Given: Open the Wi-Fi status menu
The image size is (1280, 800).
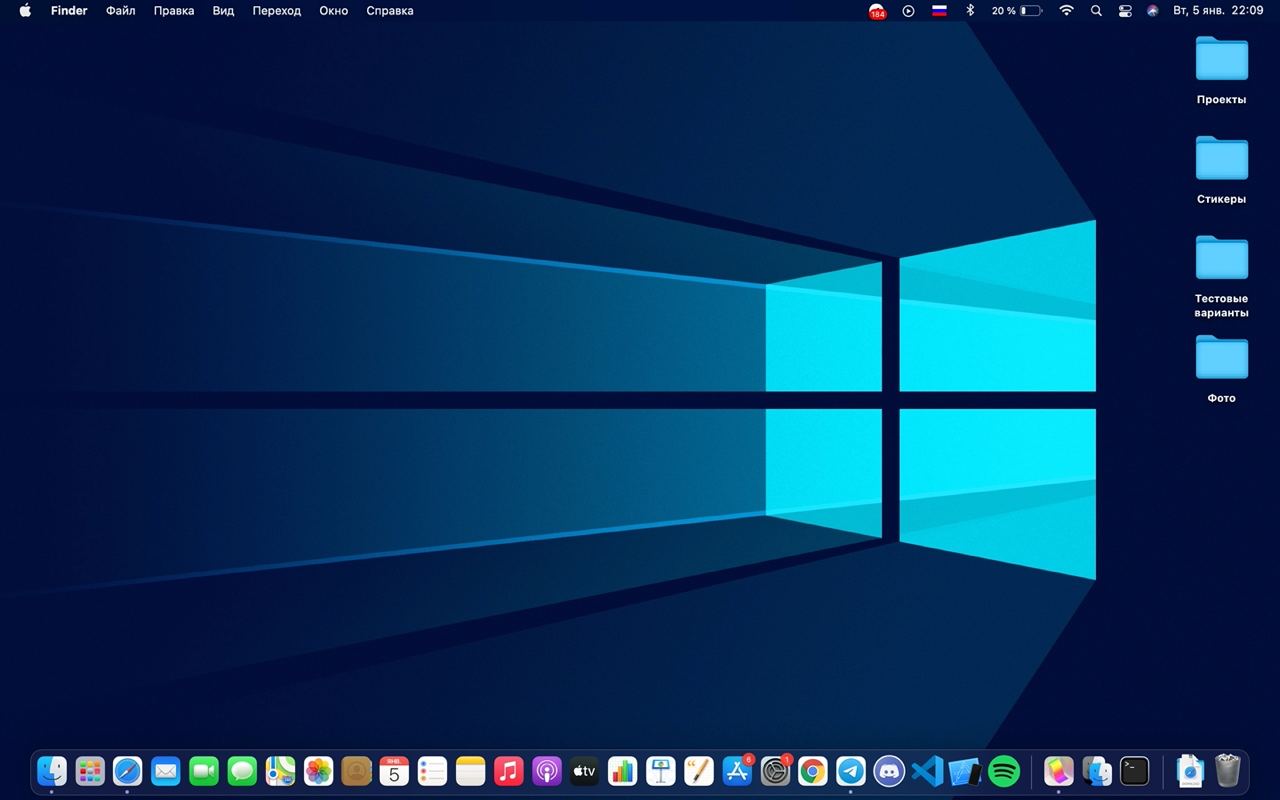Looking at the screenshot, I should [x=1067, y=11].
